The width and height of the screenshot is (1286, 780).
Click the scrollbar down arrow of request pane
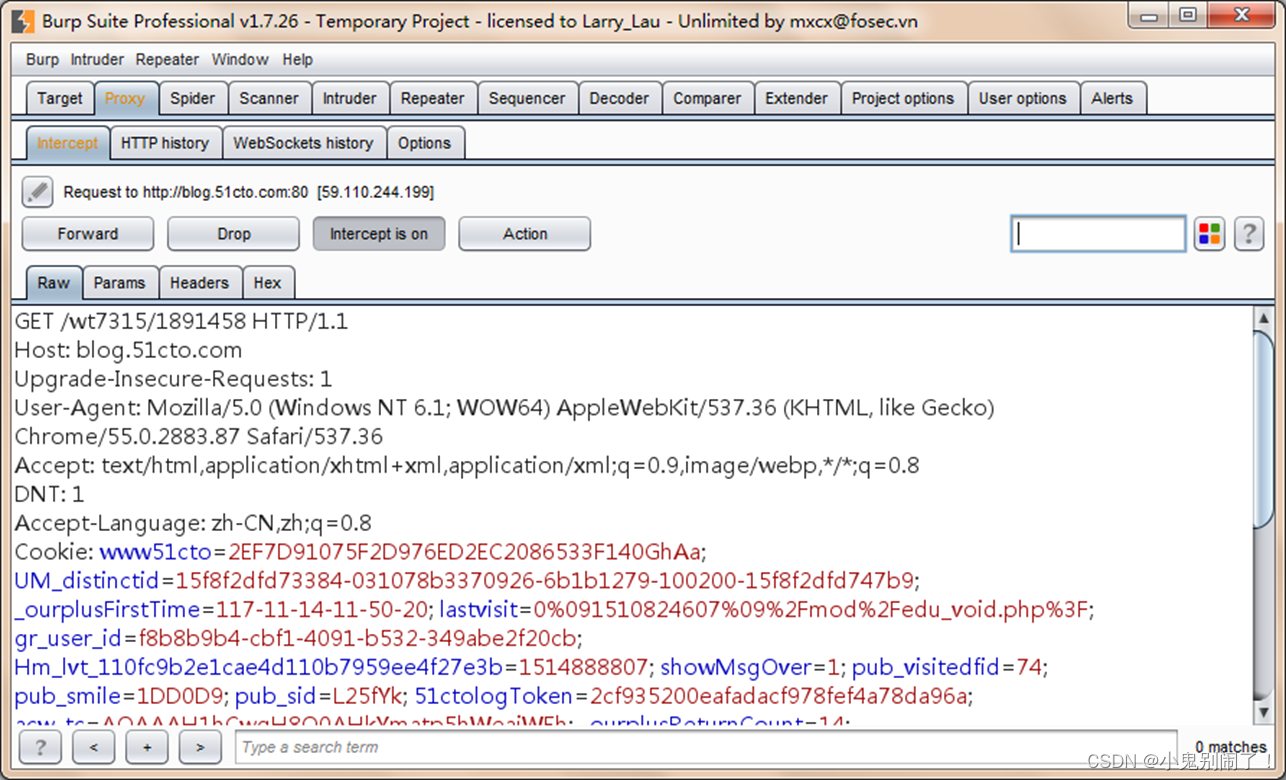pyautogui.click(x=1264, y=711)
